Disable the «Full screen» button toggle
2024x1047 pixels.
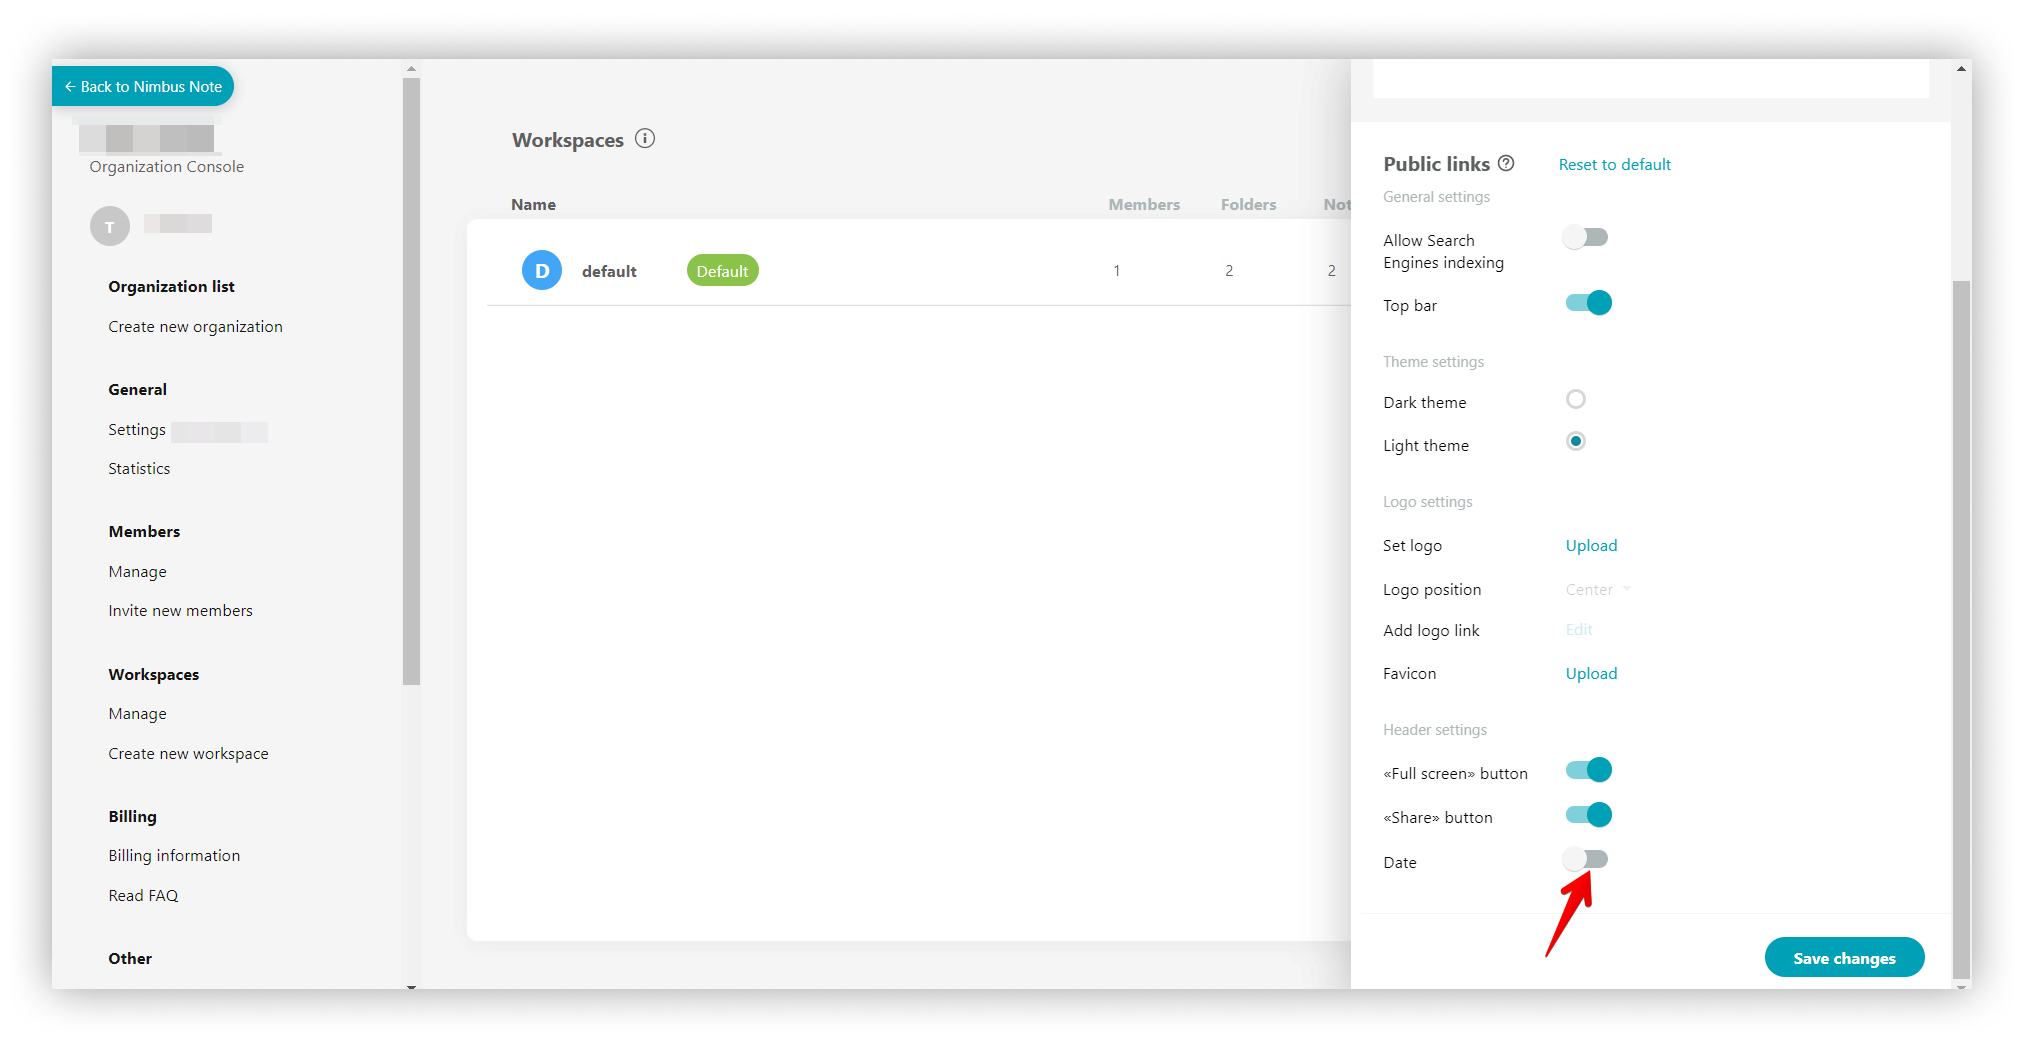coord(1588,770)
